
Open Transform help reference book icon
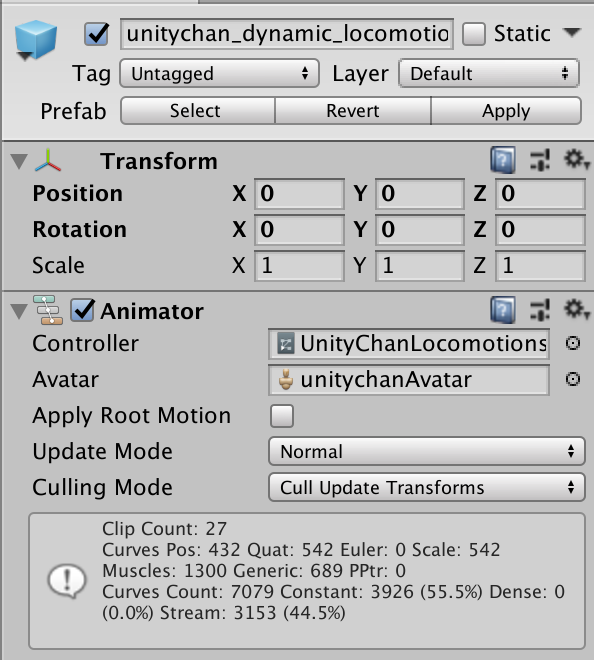point(503,160)
